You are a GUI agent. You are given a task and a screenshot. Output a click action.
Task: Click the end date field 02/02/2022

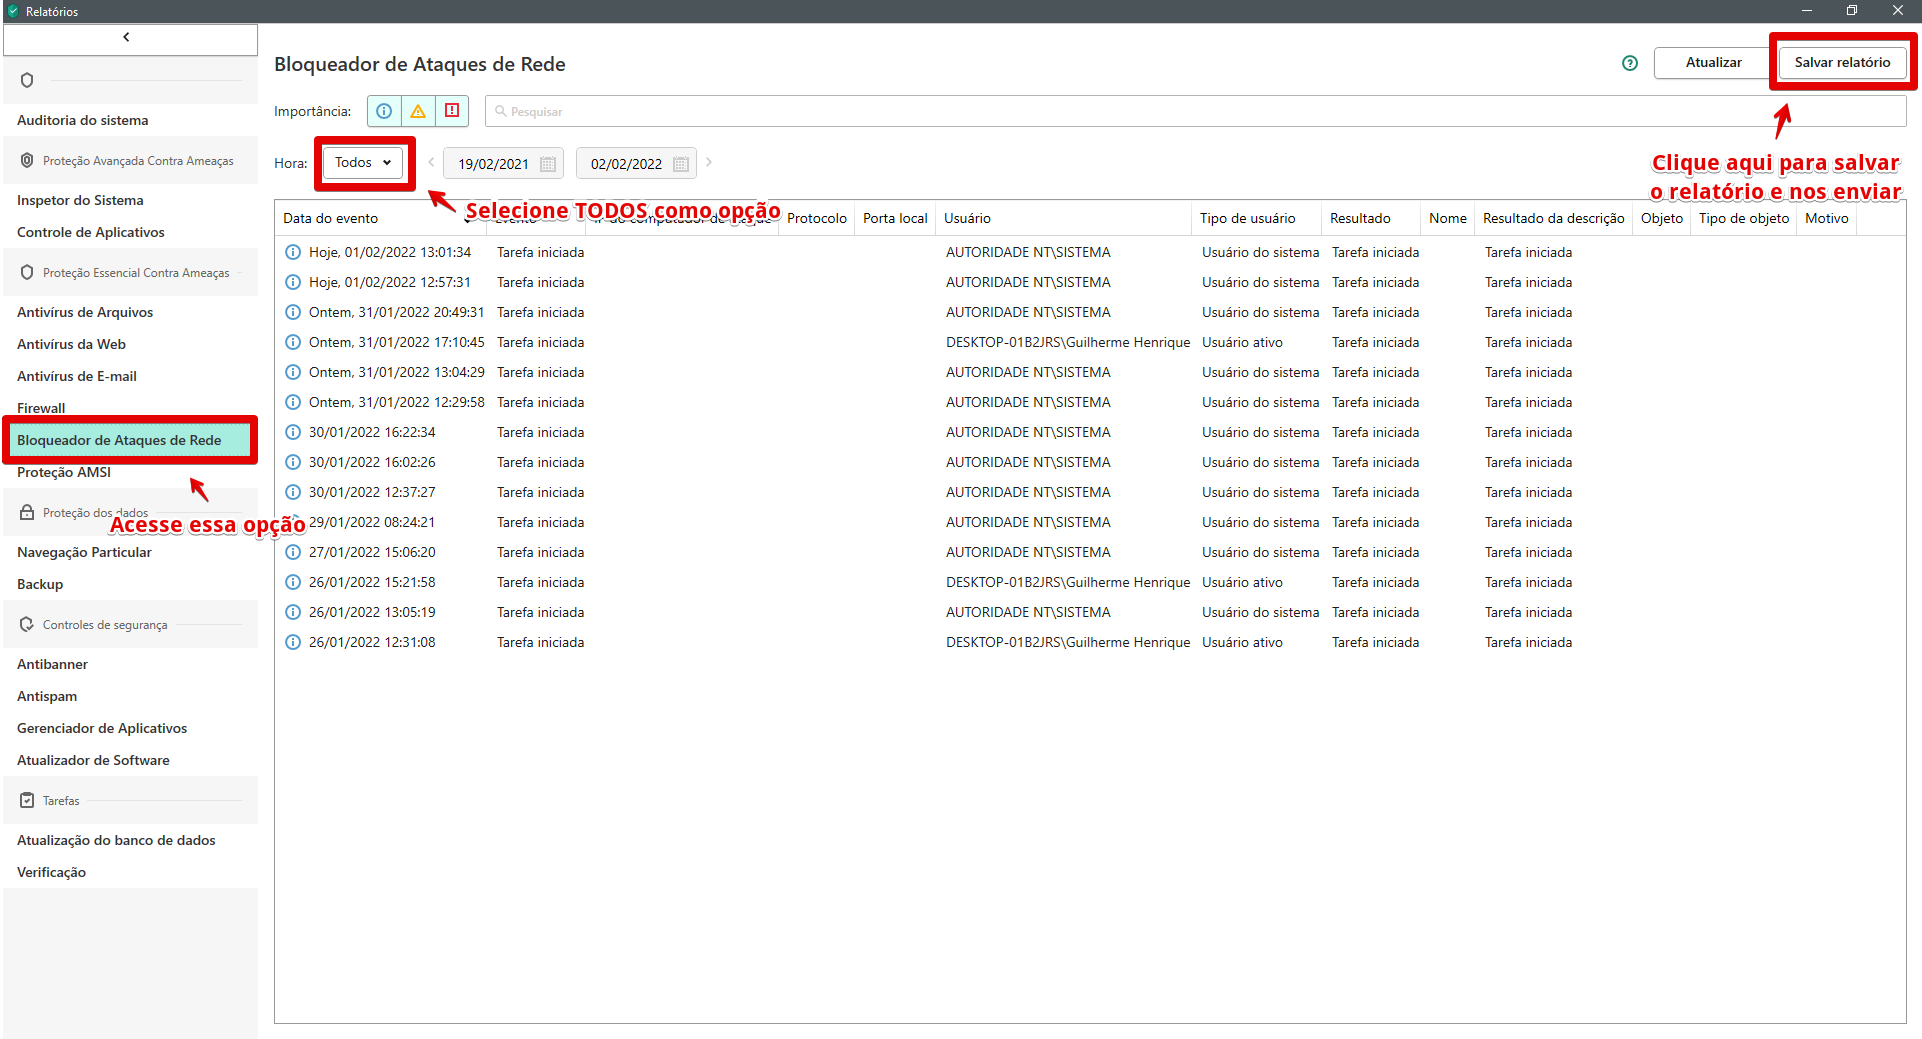tap(636, 163)
